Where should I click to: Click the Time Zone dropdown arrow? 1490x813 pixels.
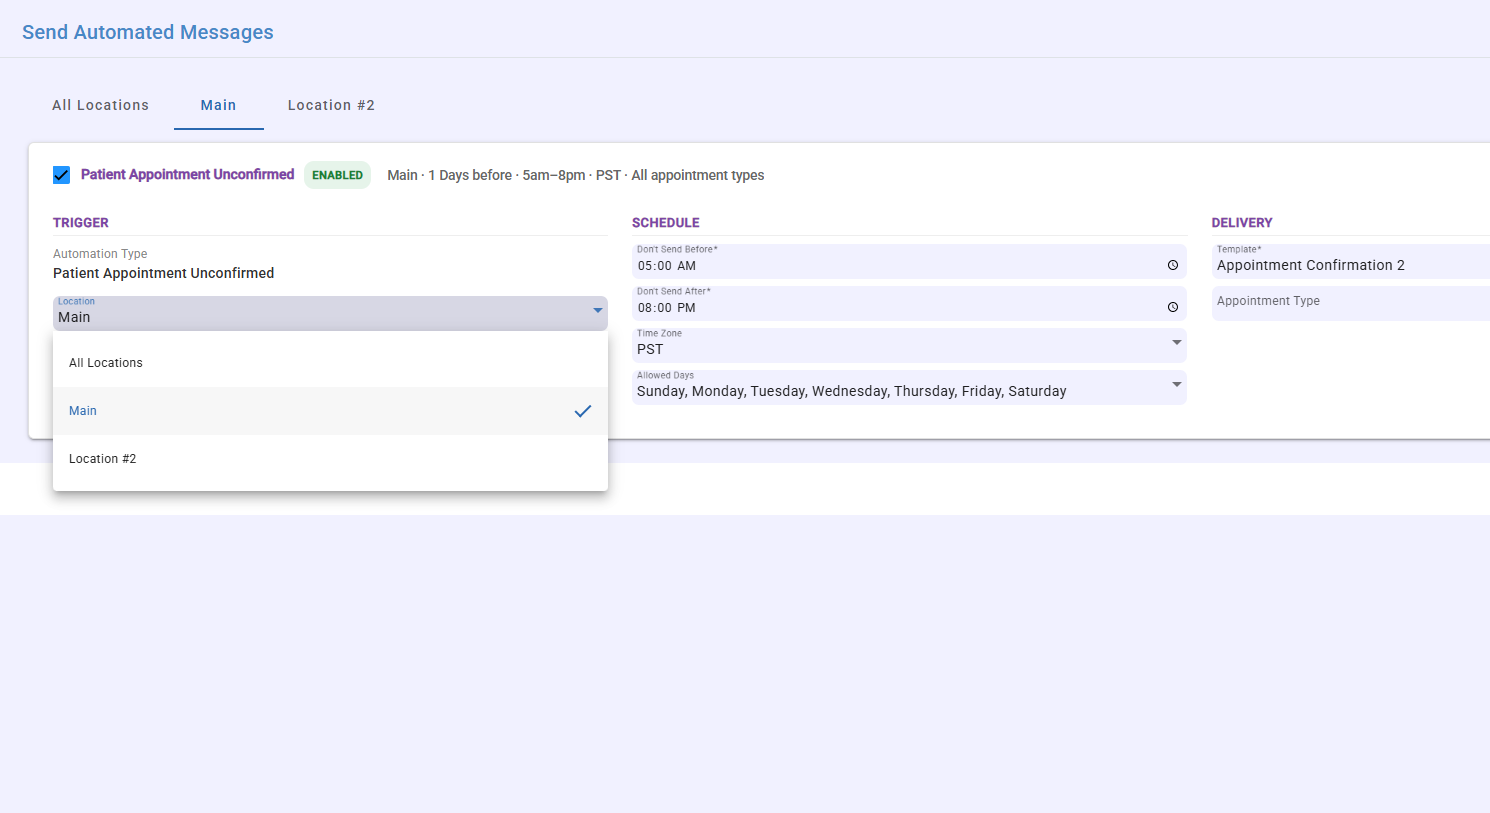coord(1177,343)
